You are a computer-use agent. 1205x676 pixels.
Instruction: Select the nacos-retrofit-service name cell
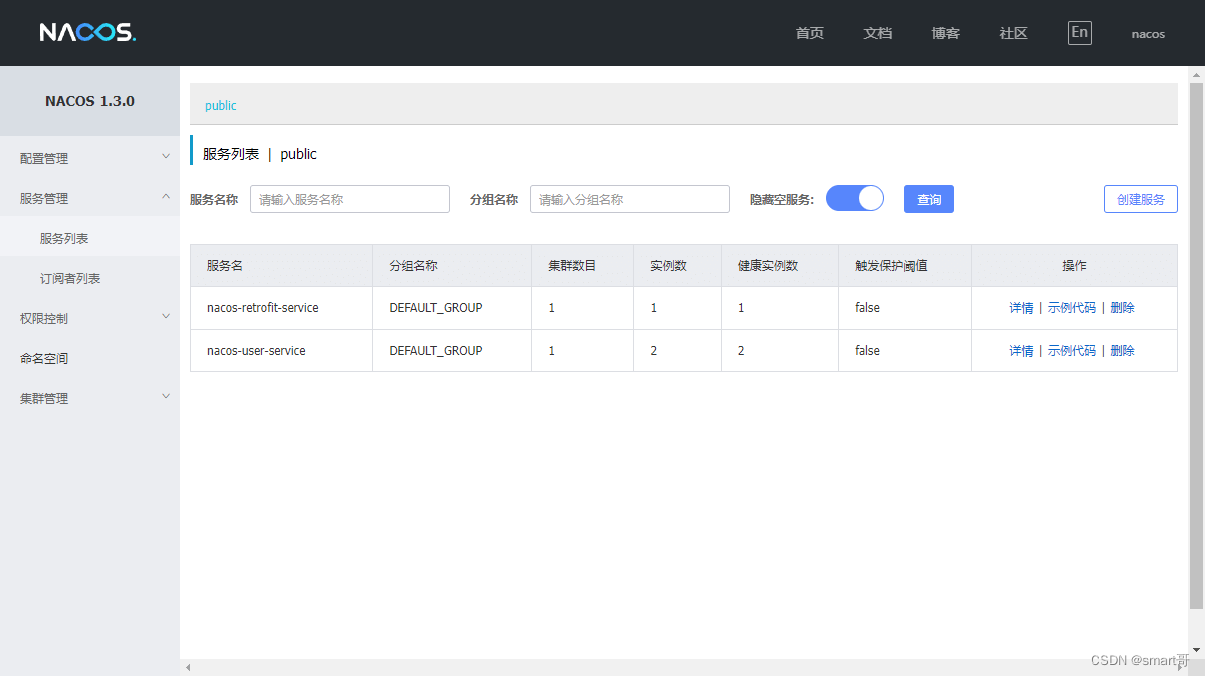click(281, 308)
